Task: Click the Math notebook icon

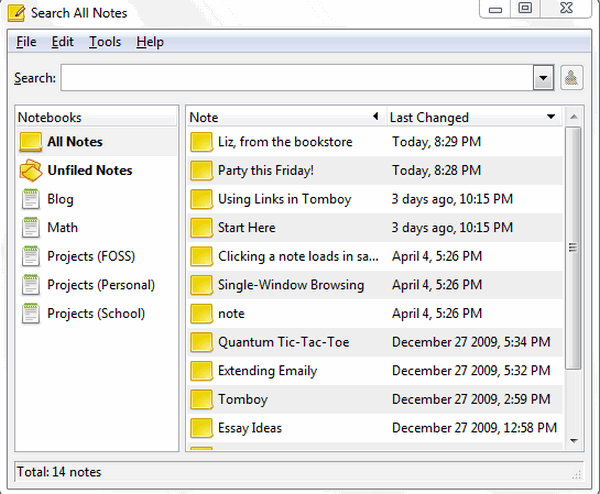Action: [31, 228]
